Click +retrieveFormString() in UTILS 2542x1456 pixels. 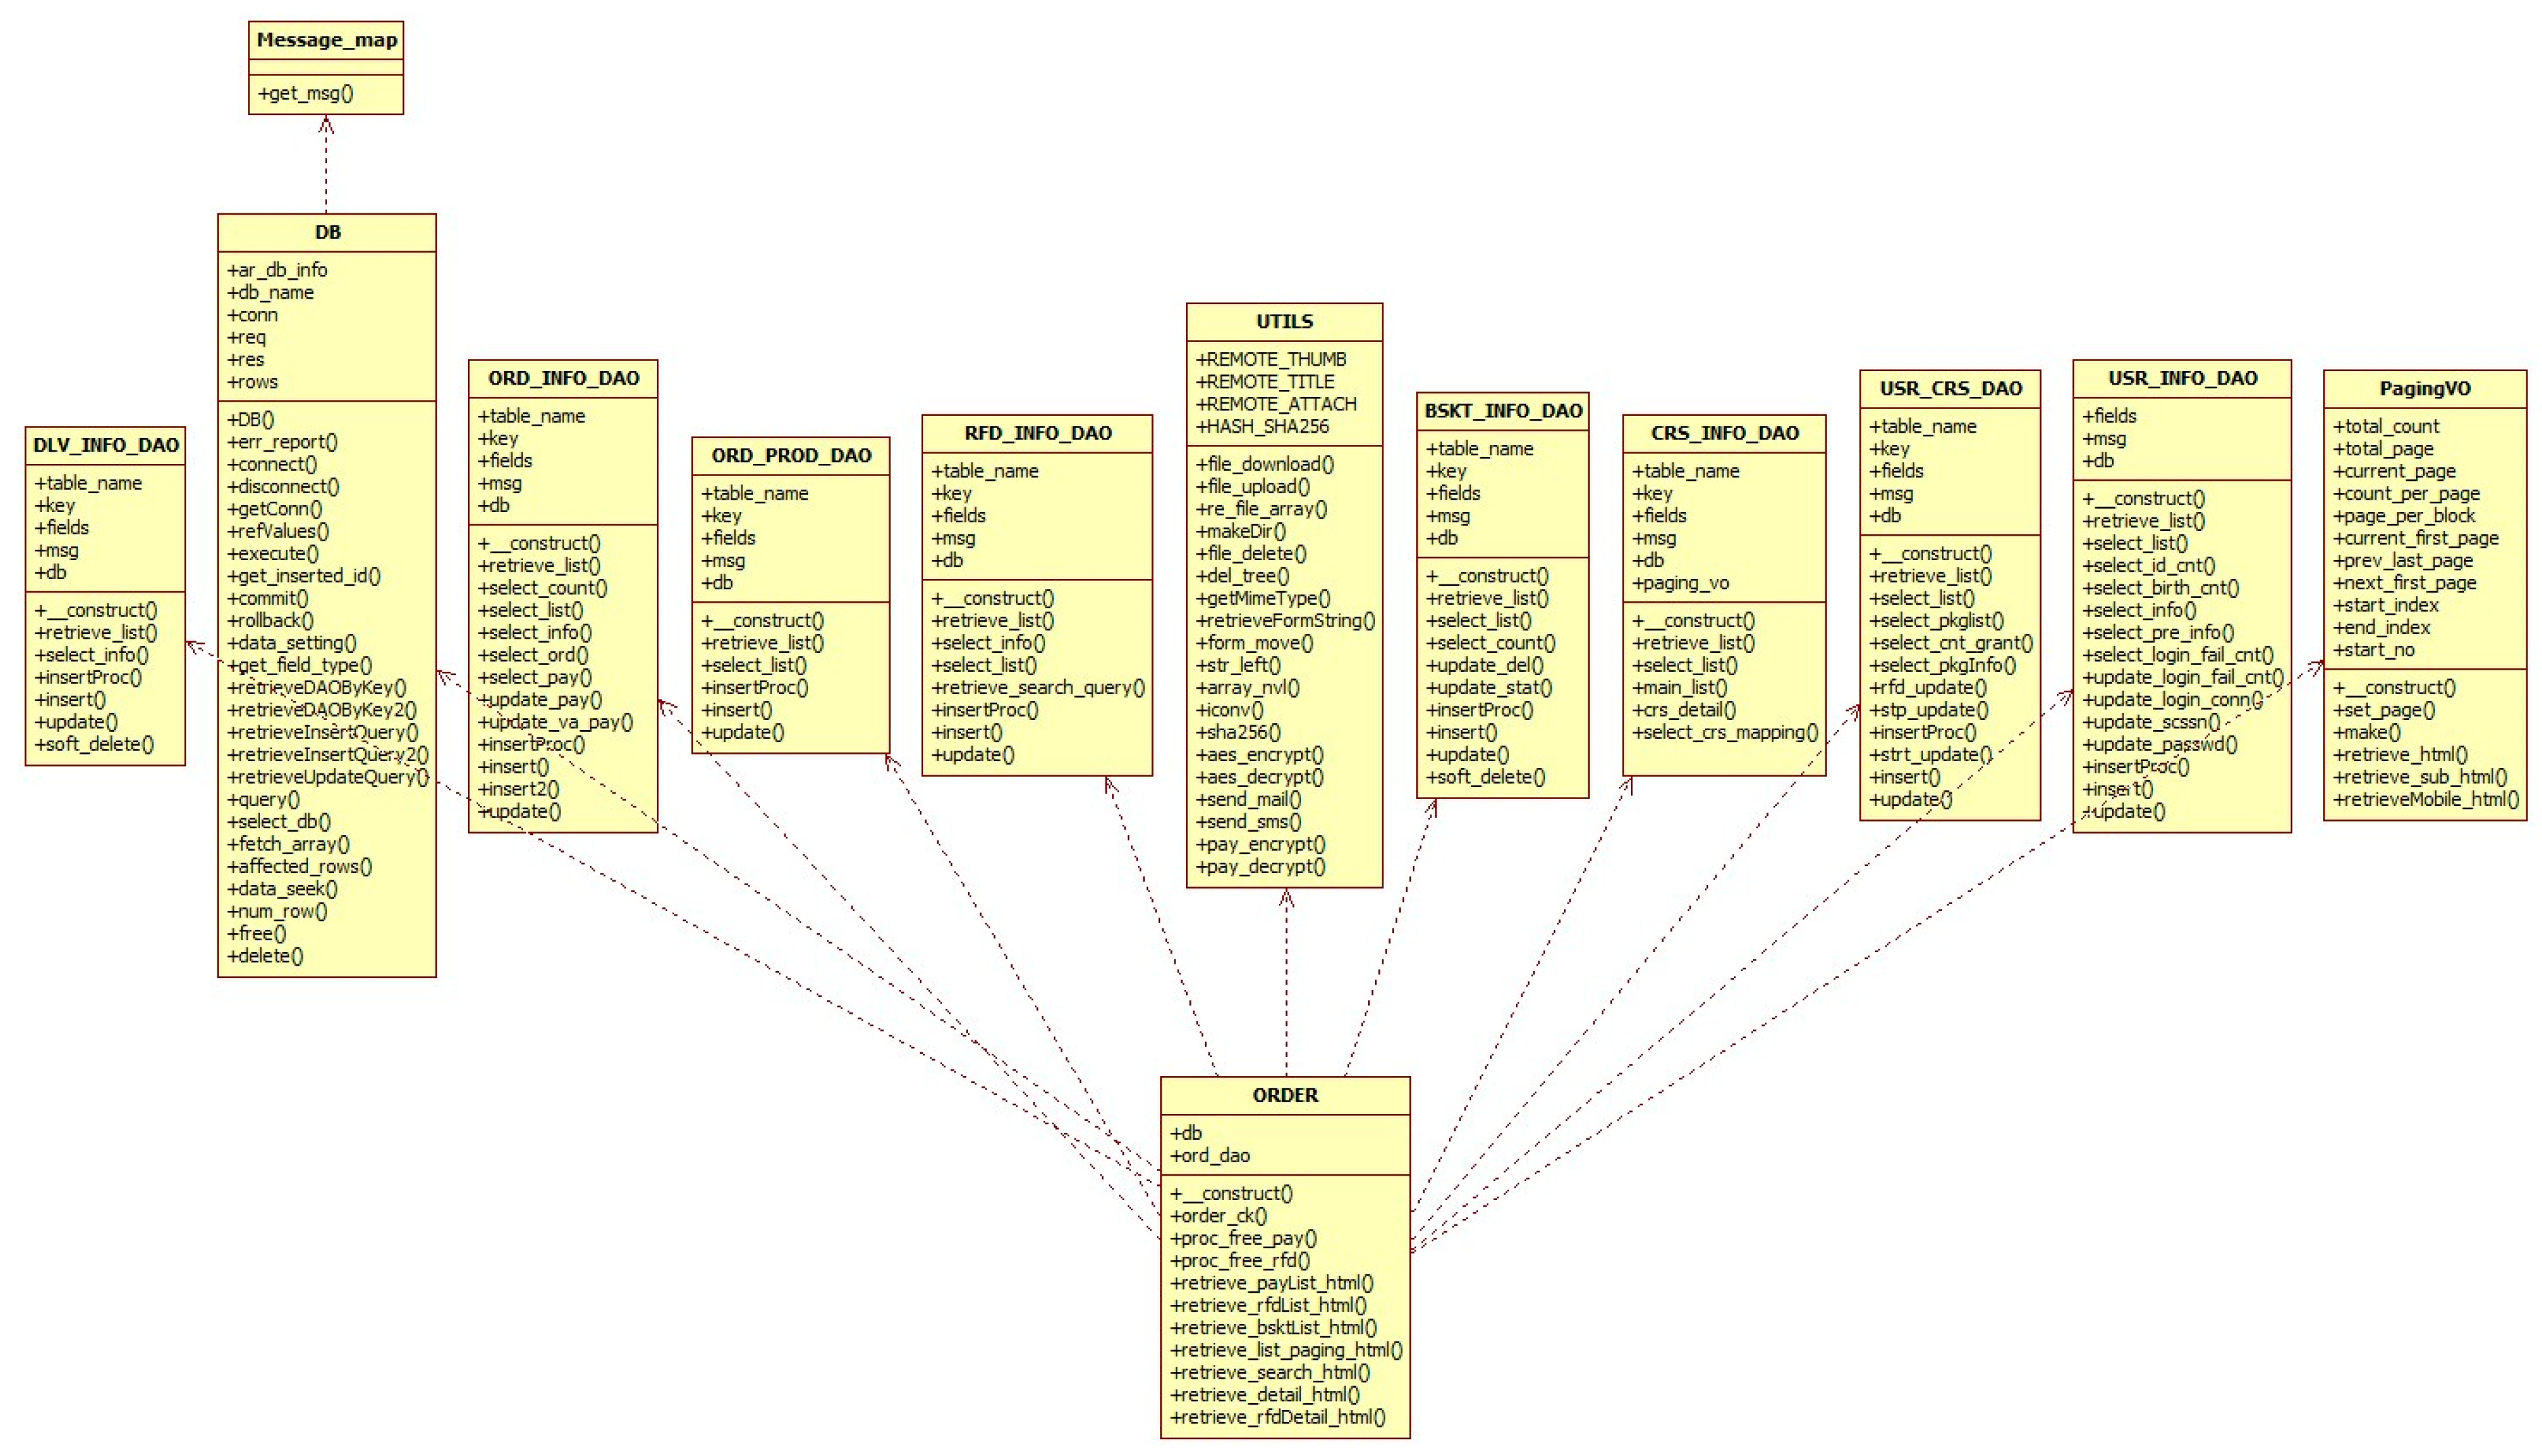(1285, 620)
